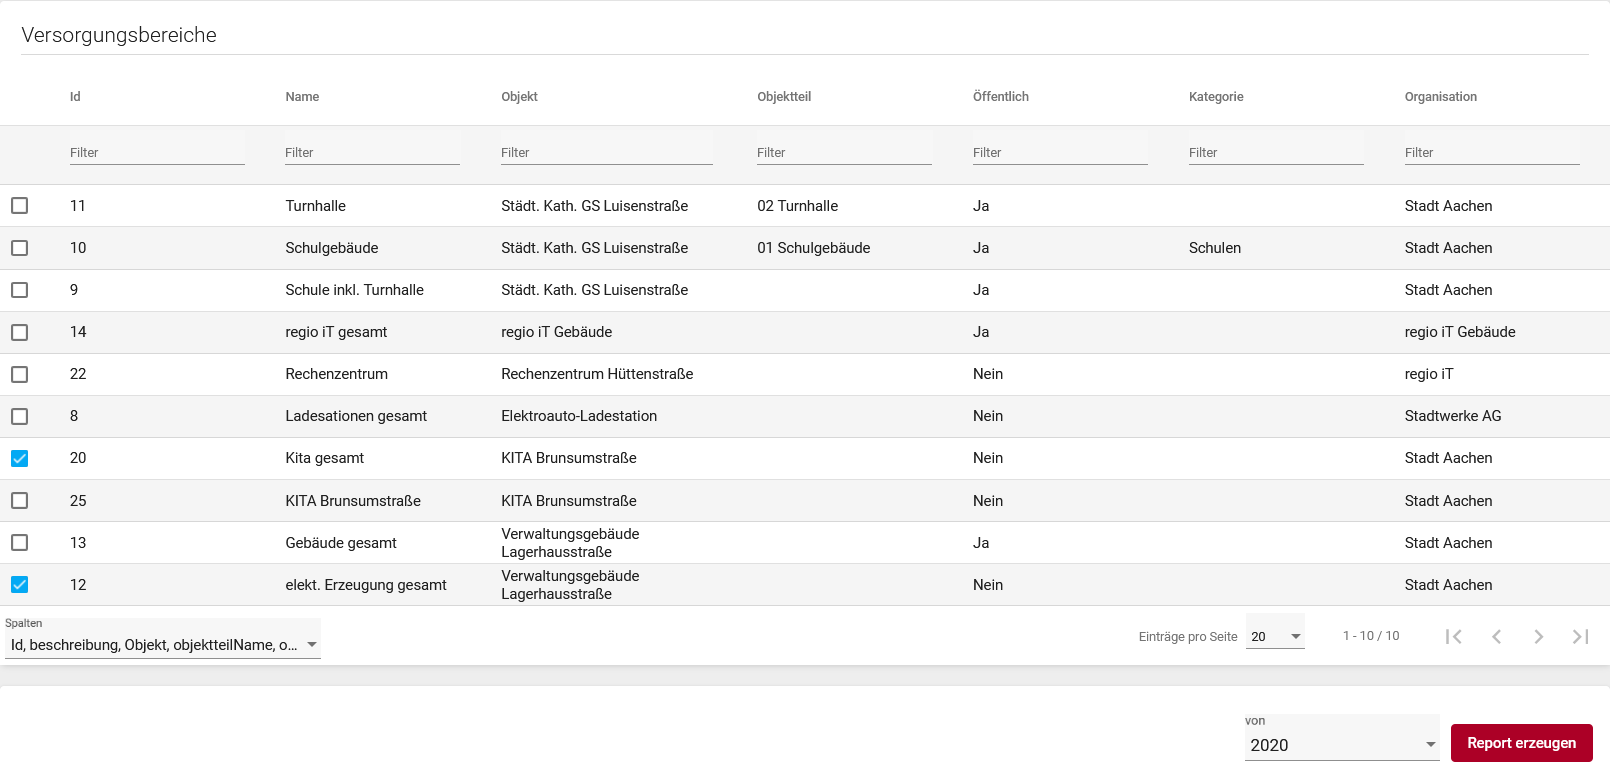Expand the von year 2020 dropdown
The image size is (1610, 778).
coord(1341,745)
